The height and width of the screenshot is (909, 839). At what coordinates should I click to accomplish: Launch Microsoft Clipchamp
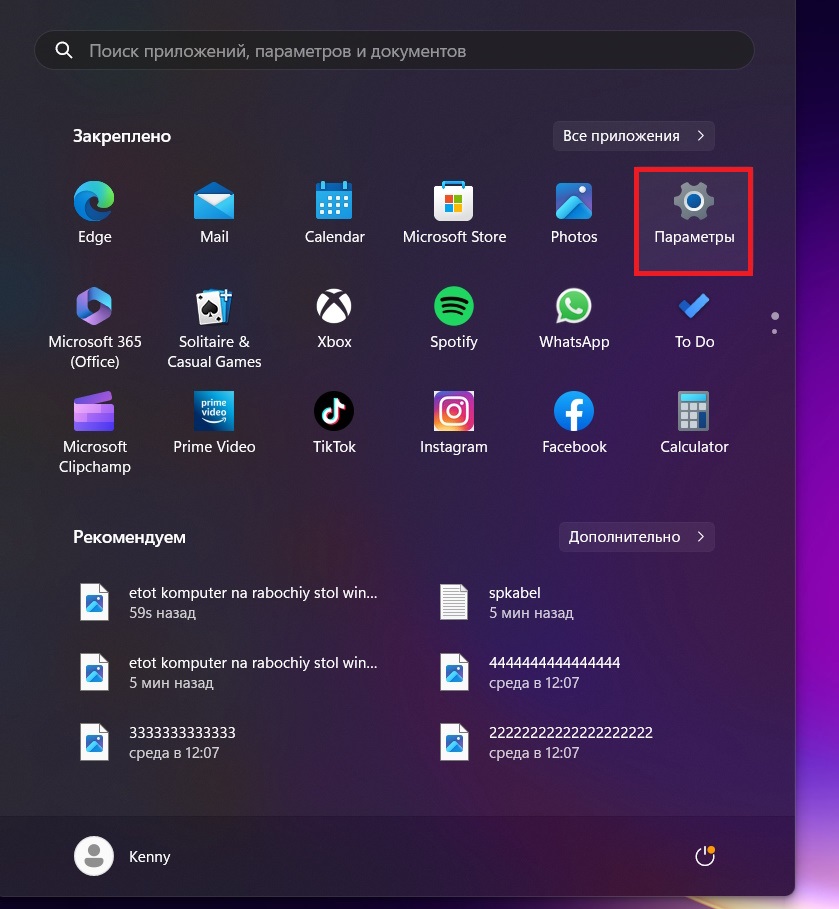(x=95, y=432)
